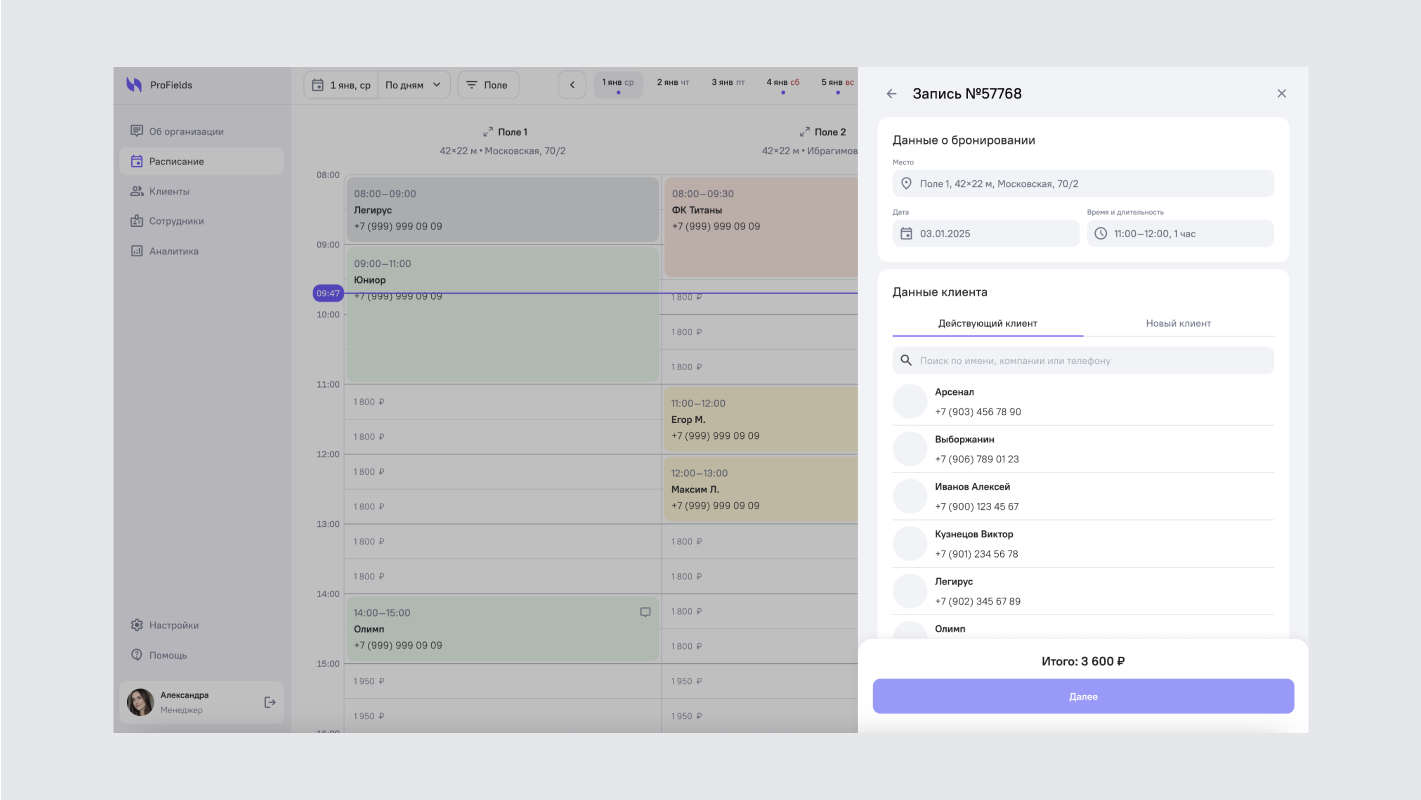Open the comment icon on Олимп booking
Image resolution: width=1421 pixels, height=800 pixels.
(x=645, y=612)
